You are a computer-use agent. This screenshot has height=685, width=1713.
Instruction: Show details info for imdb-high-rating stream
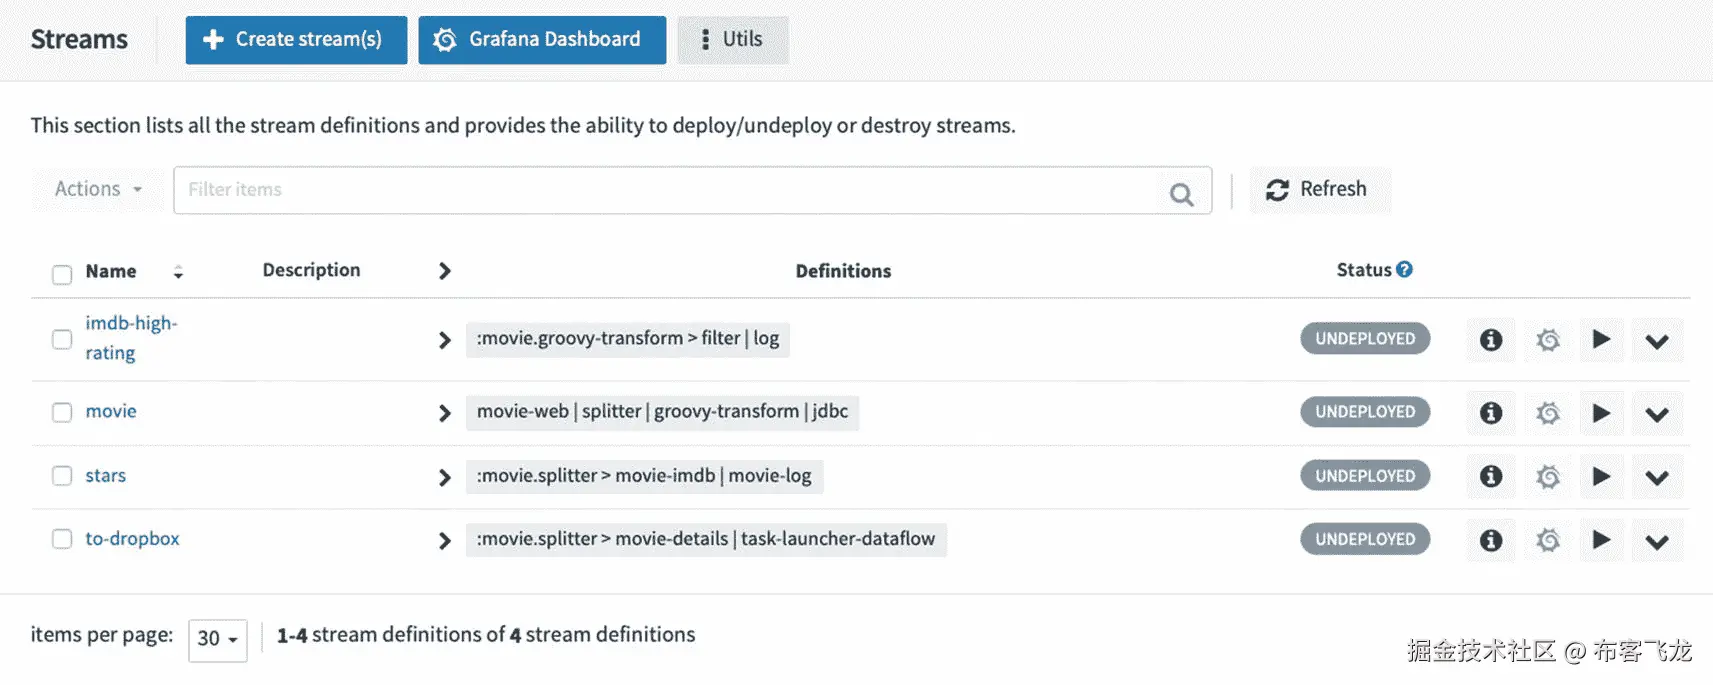click(x=1490, y=340)
